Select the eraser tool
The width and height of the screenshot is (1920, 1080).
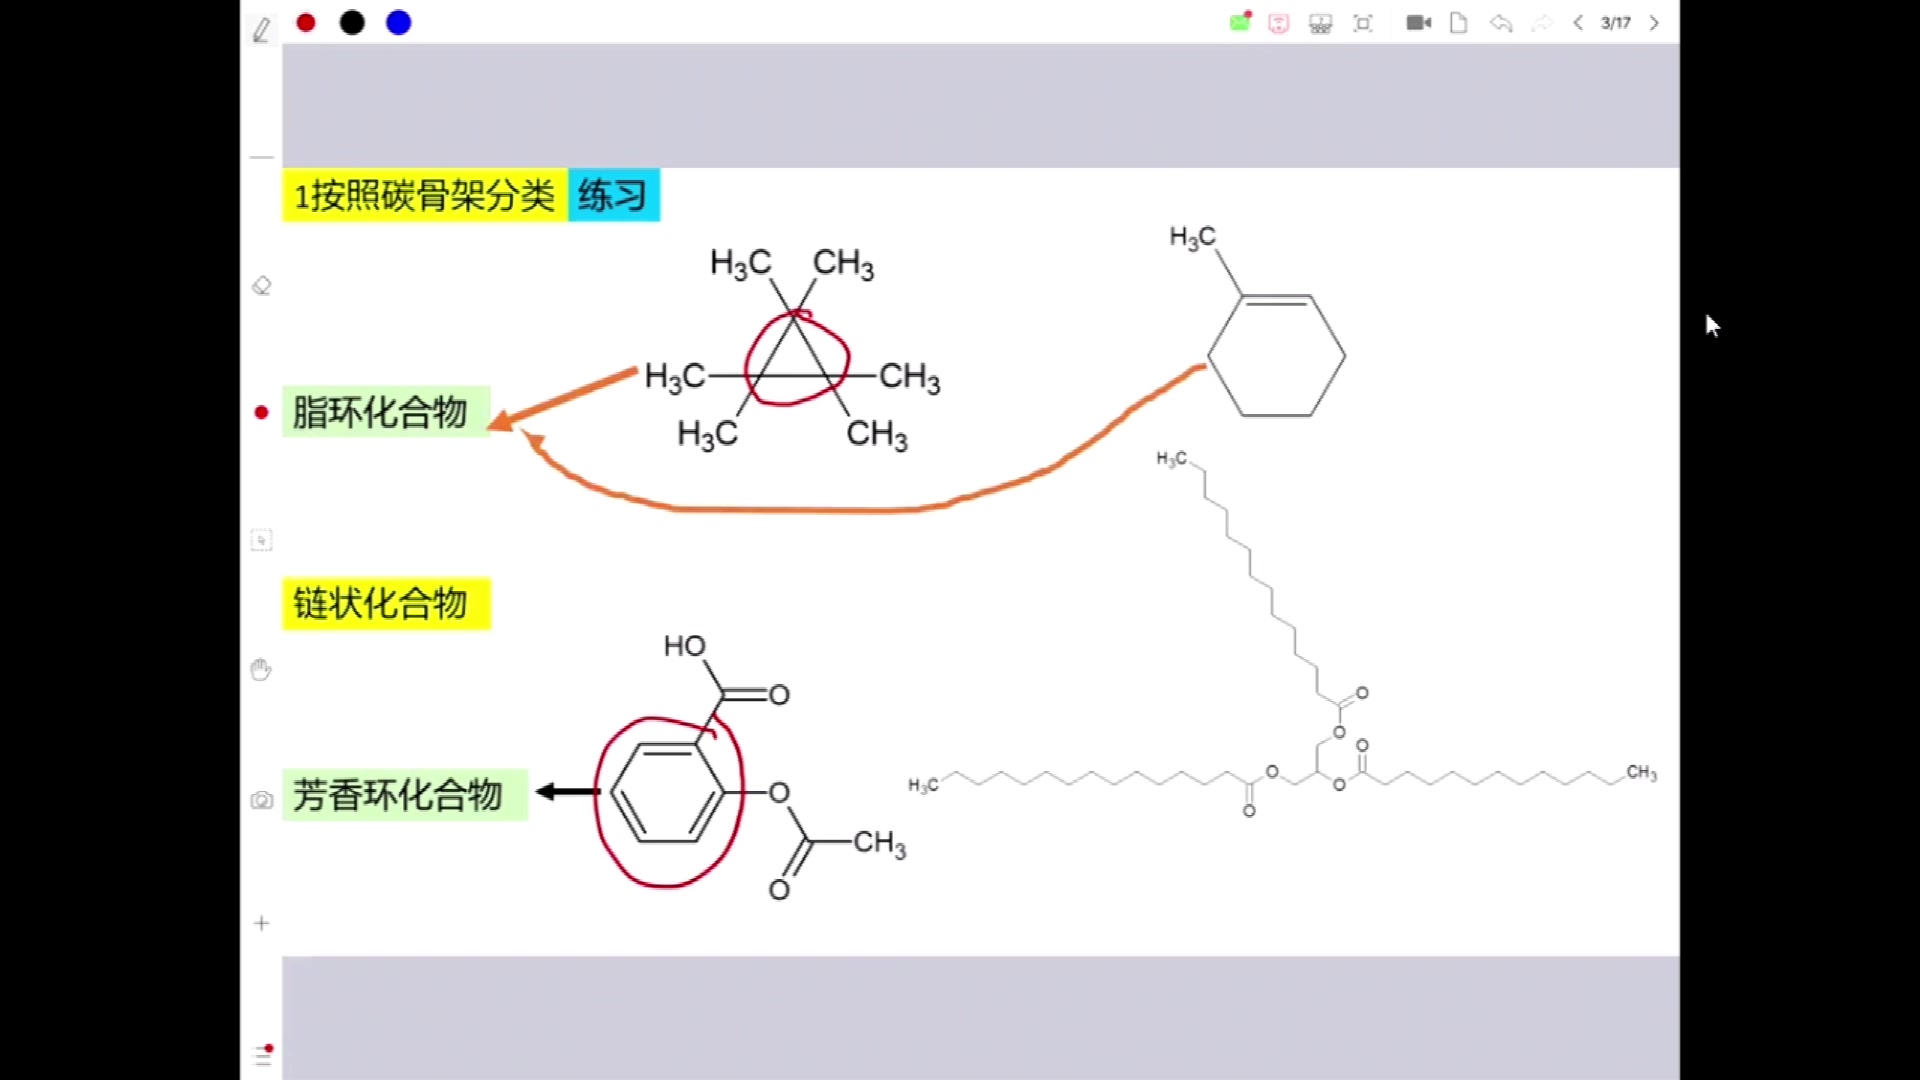[262, 286]
